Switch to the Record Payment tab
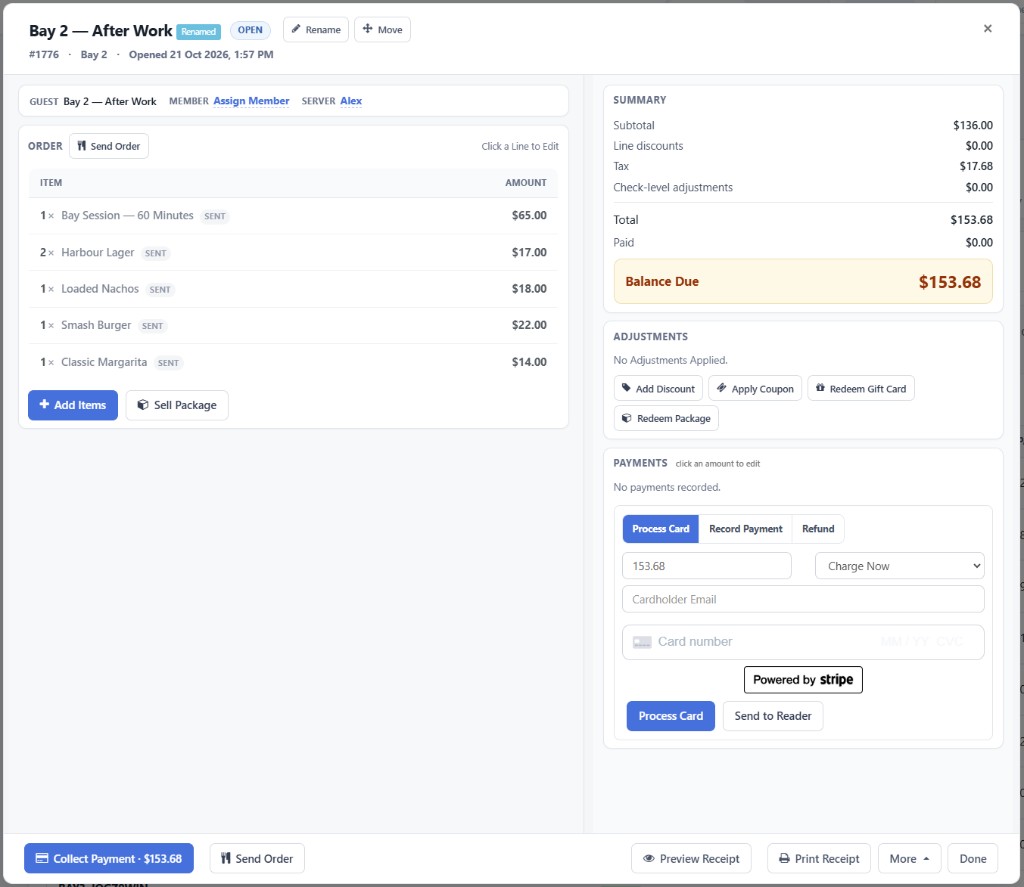The height and width of the screenshot is (887, 1024). (745, 529)
